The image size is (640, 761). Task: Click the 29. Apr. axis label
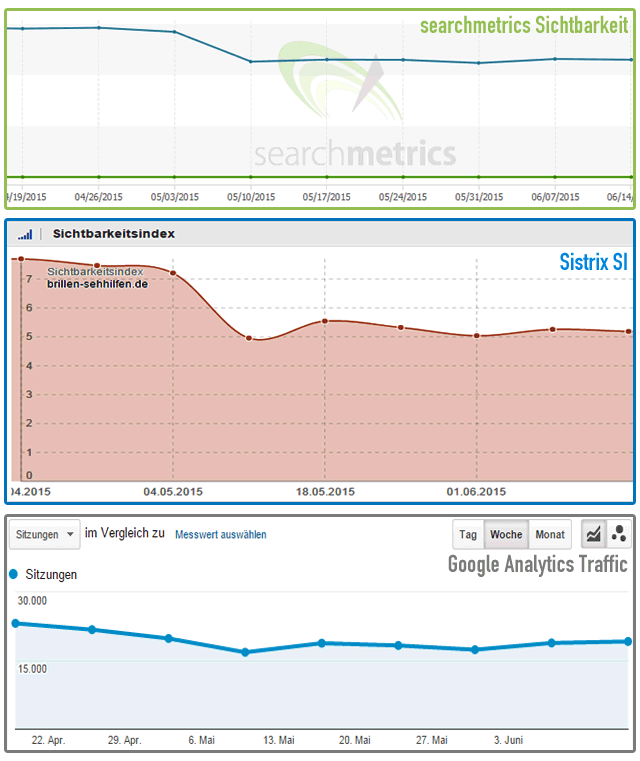124,740
